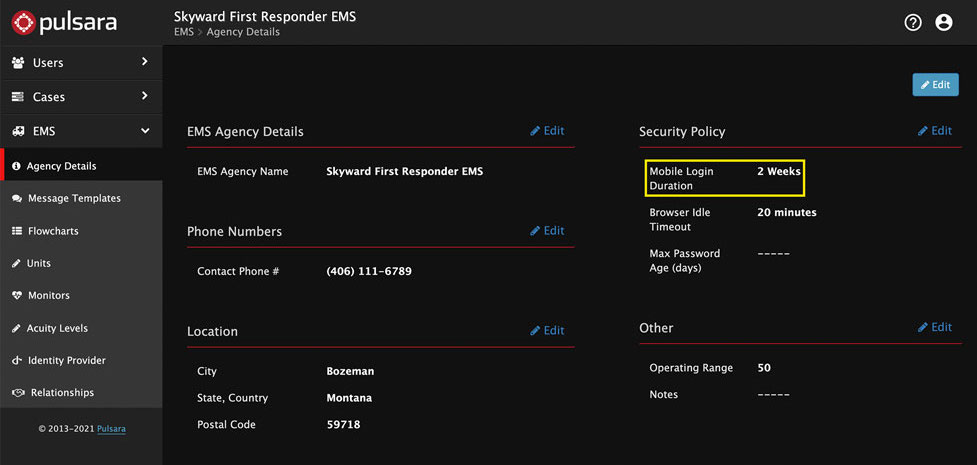The image size is (977, 465).
Task: Select Acuity Levels in the sidebar
Action: 57,328
